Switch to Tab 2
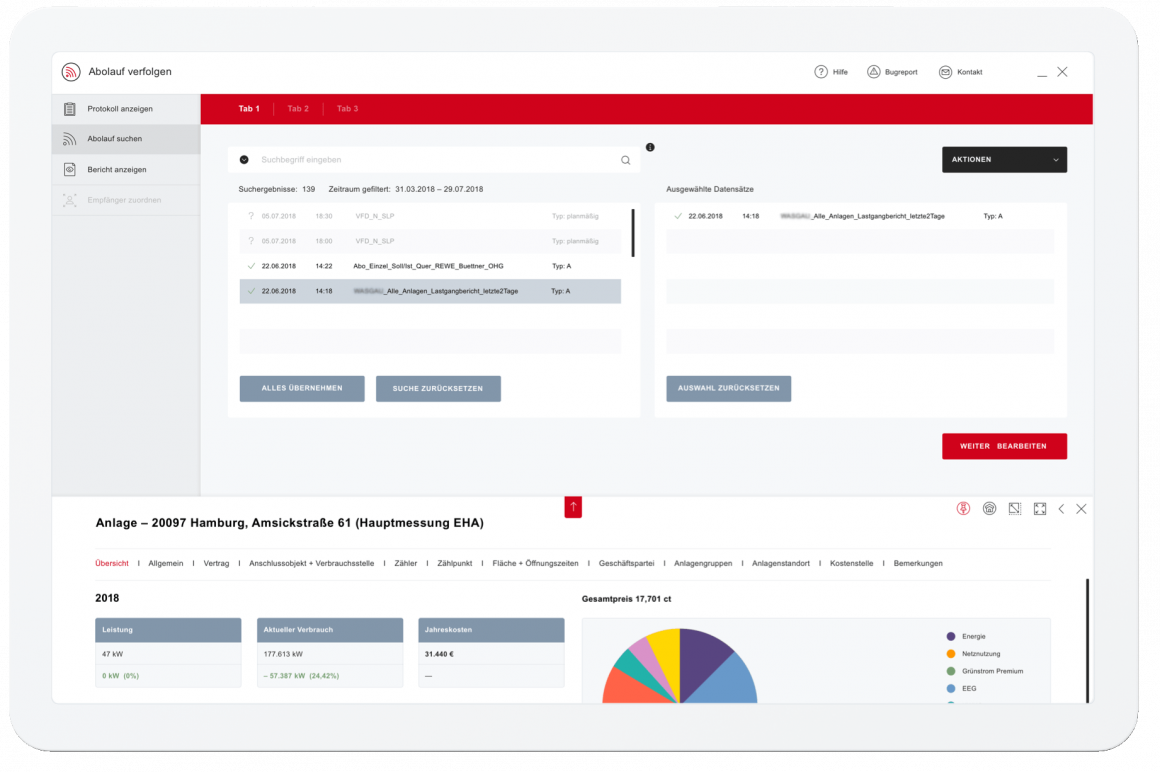The width and height of the screenshot is (1160, 772). point(298,109)
